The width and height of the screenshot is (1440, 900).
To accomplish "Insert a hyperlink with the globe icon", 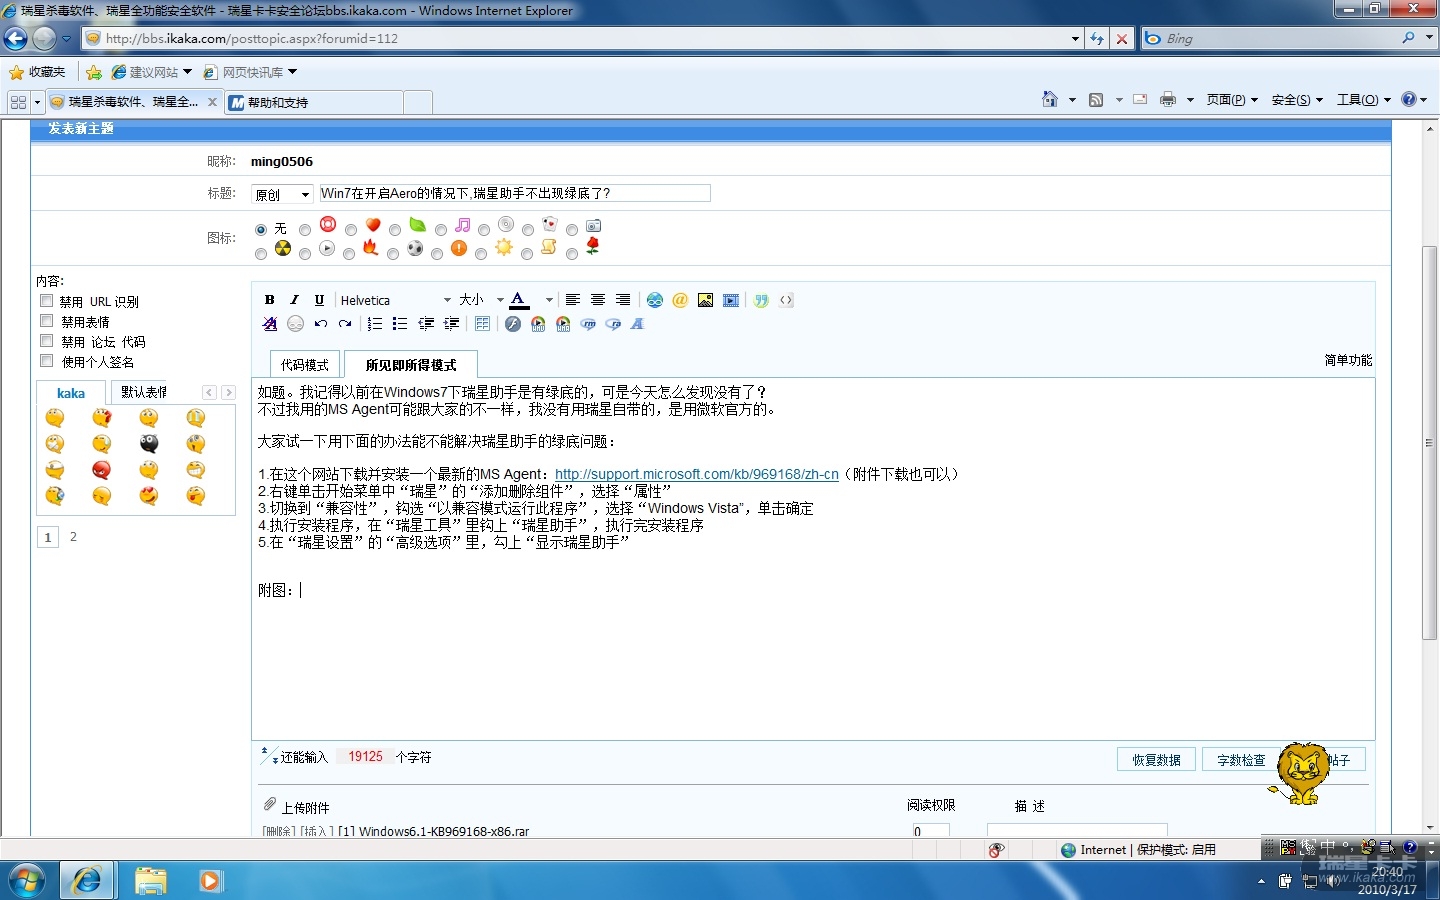I will tap(655, 300).
